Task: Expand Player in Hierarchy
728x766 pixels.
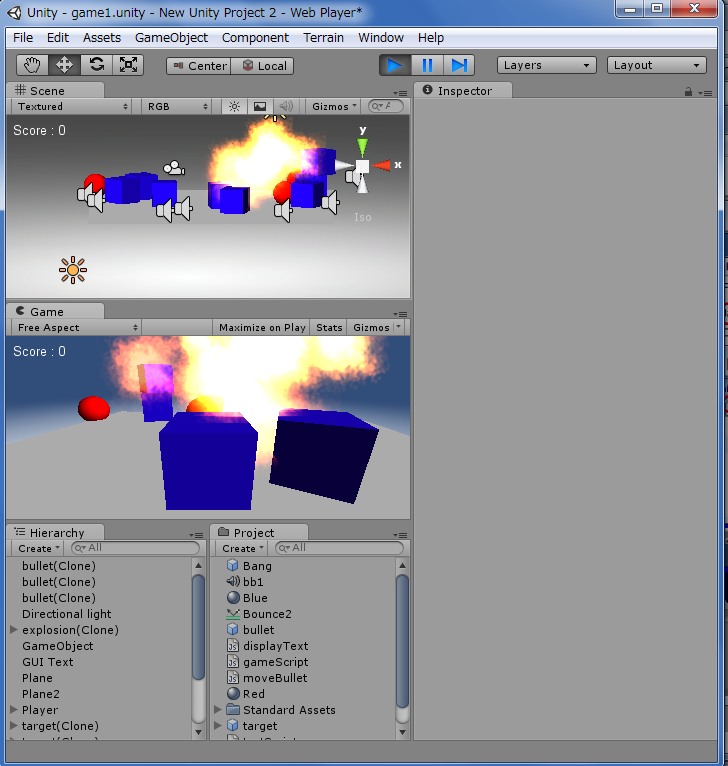Action: 14,710
